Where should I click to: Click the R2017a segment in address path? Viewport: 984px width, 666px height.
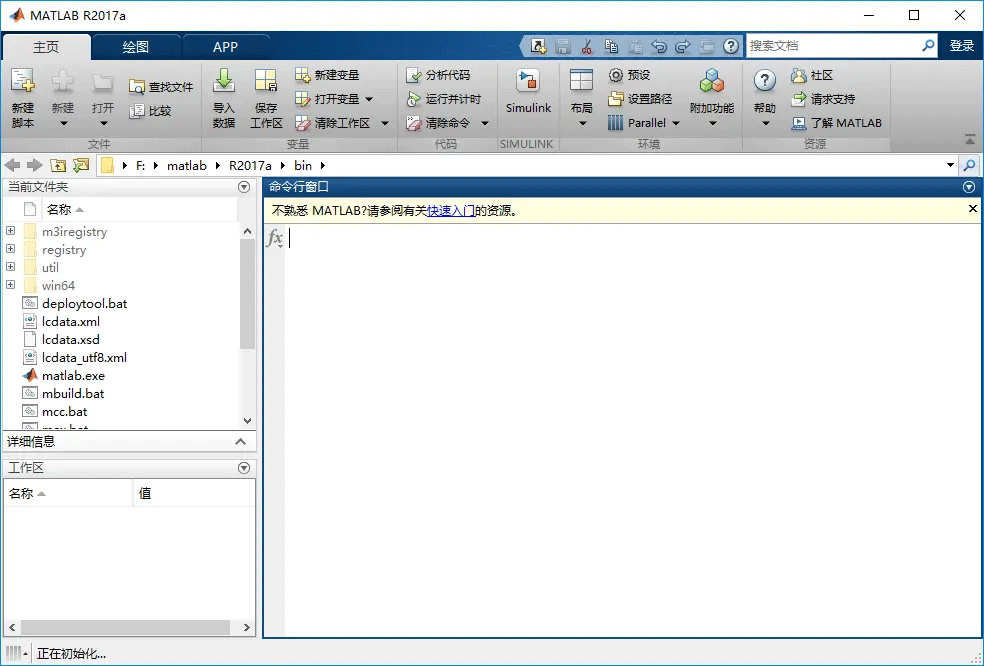[x=250, y=166]
